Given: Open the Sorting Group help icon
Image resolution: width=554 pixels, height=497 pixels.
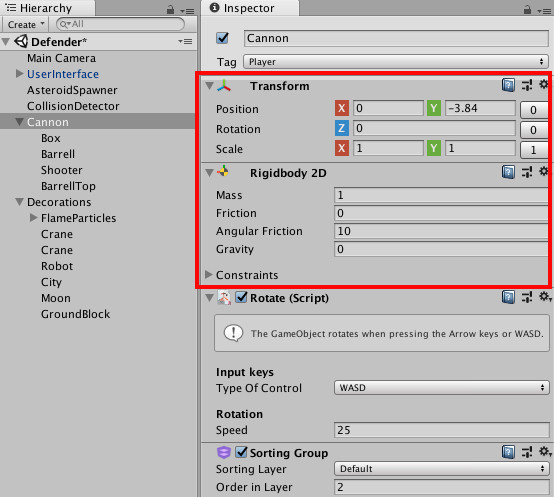Looking at the screenshot, I should [x=508, y=452].
